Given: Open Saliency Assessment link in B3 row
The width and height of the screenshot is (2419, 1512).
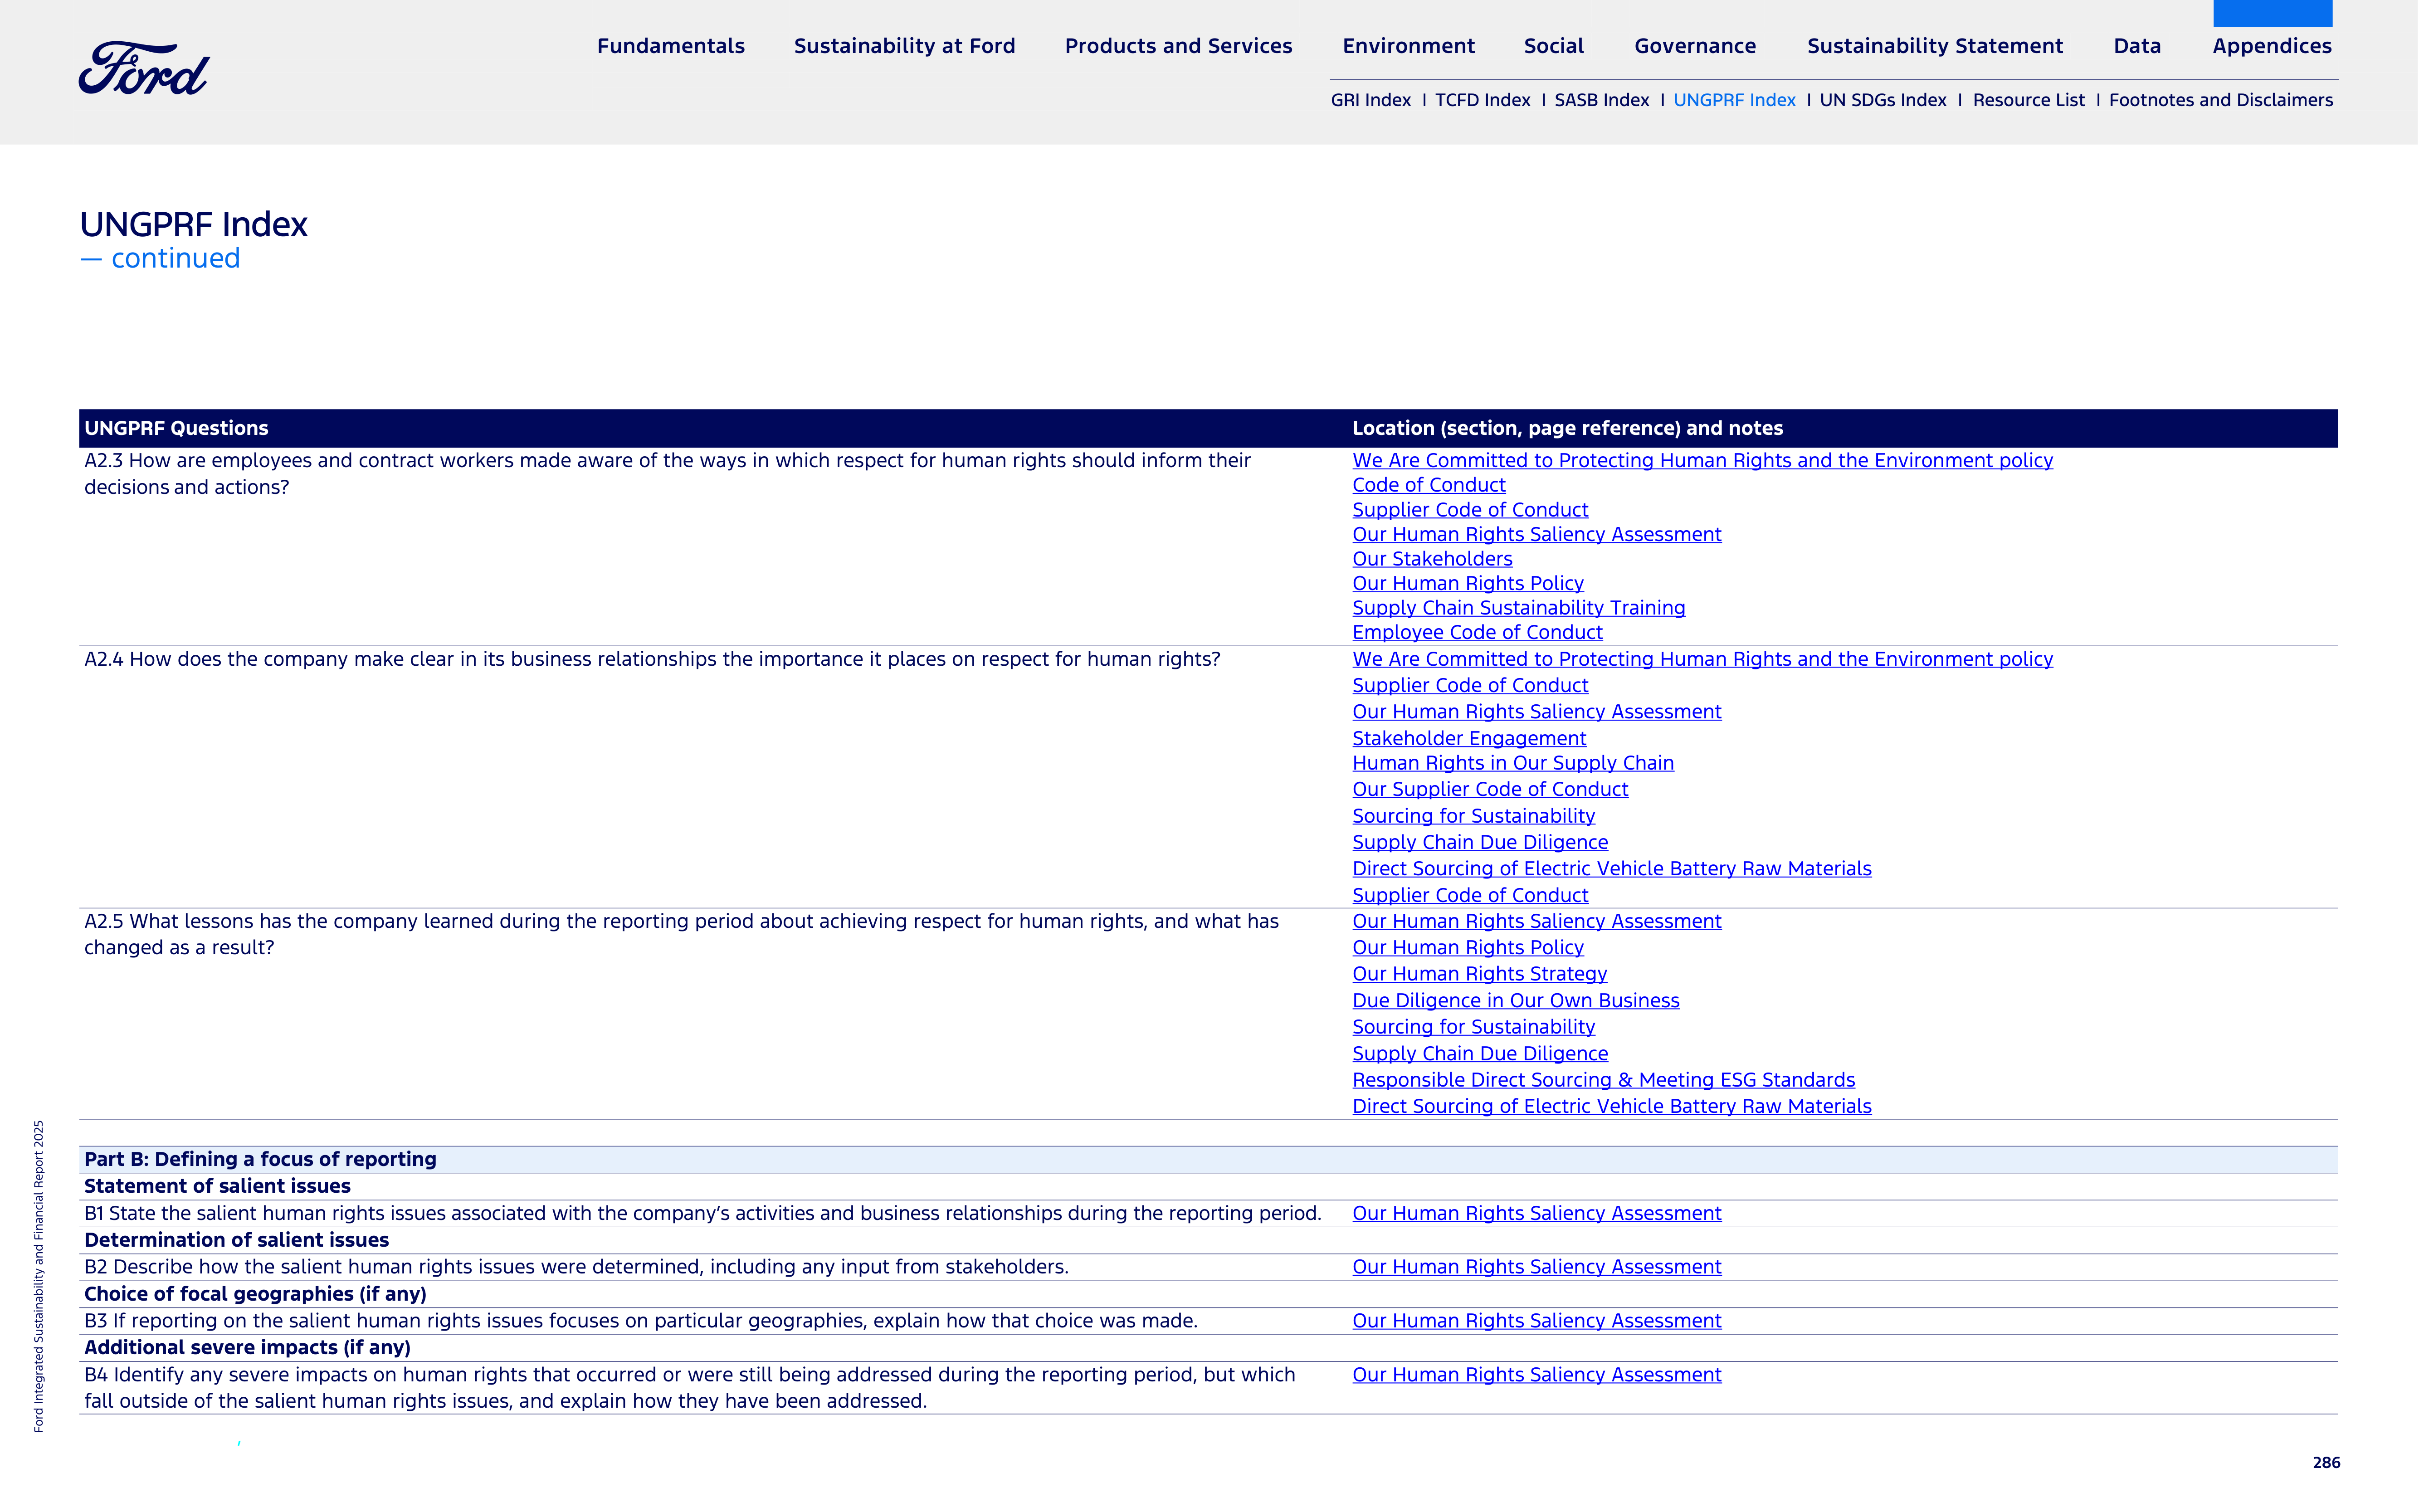Looking at the screenshot, I should point(1537,1321).
